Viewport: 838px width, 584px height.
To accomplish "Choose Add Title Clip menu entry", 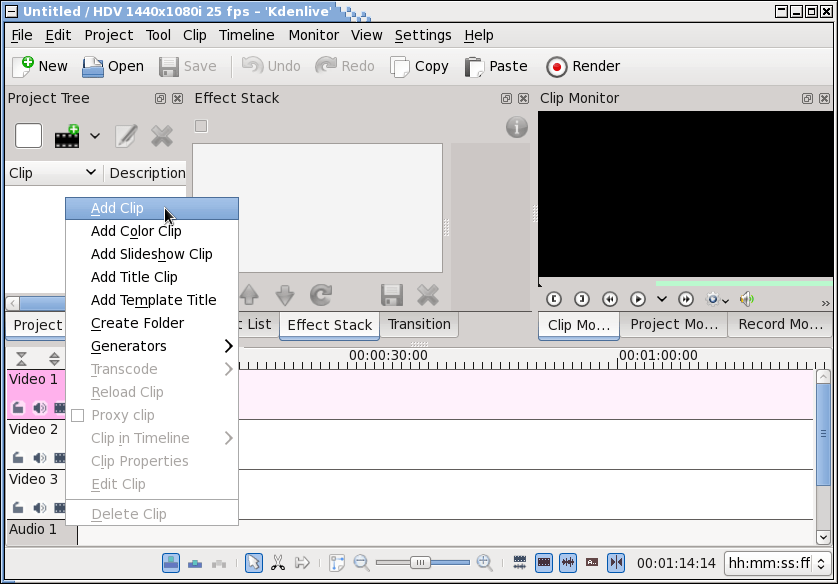I will click(x=152, y=277).
